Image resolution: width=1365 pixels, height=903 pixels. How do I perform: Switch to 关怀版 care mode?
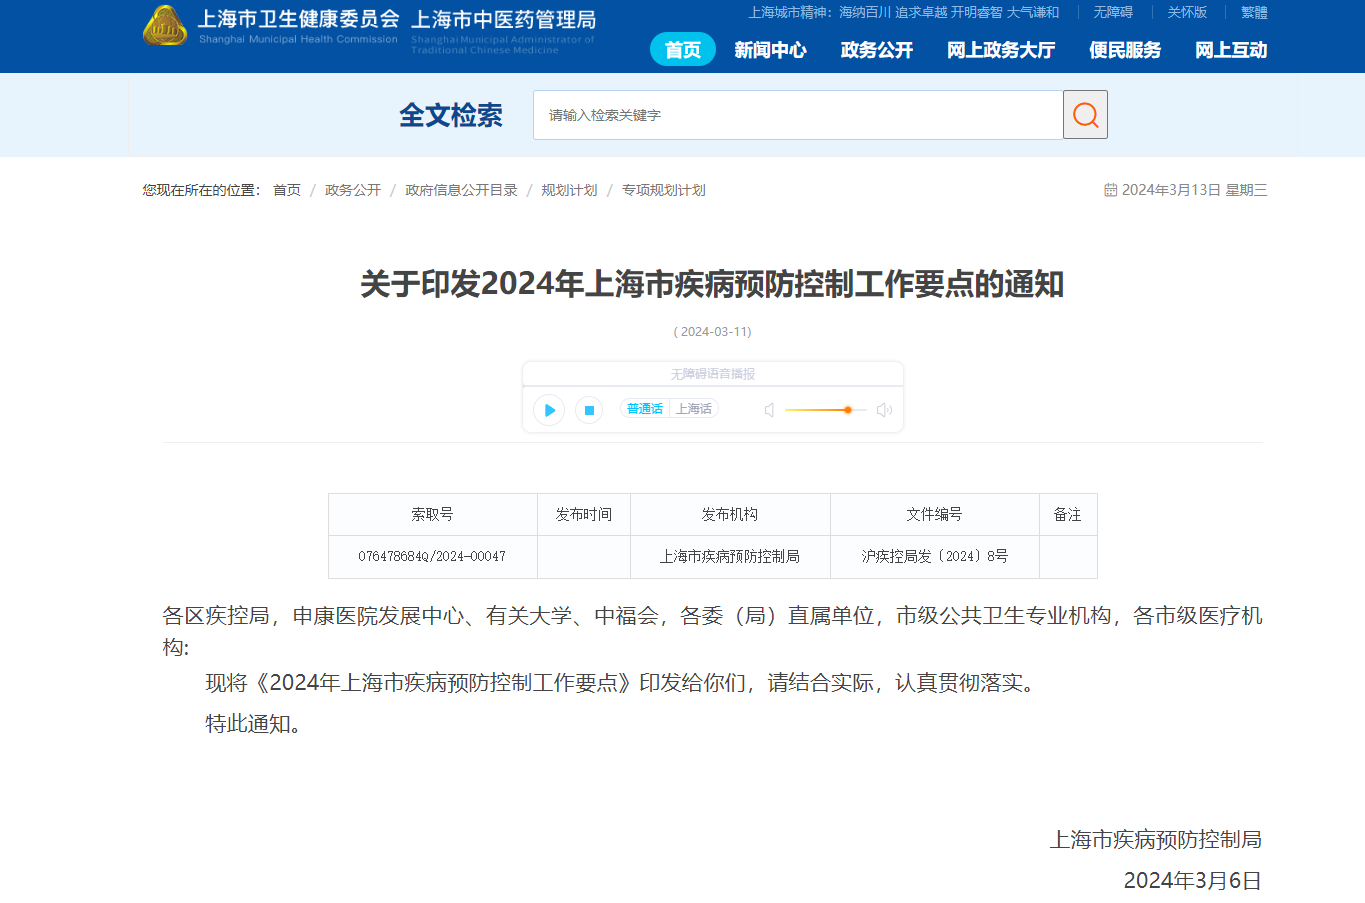[1187, 12]
